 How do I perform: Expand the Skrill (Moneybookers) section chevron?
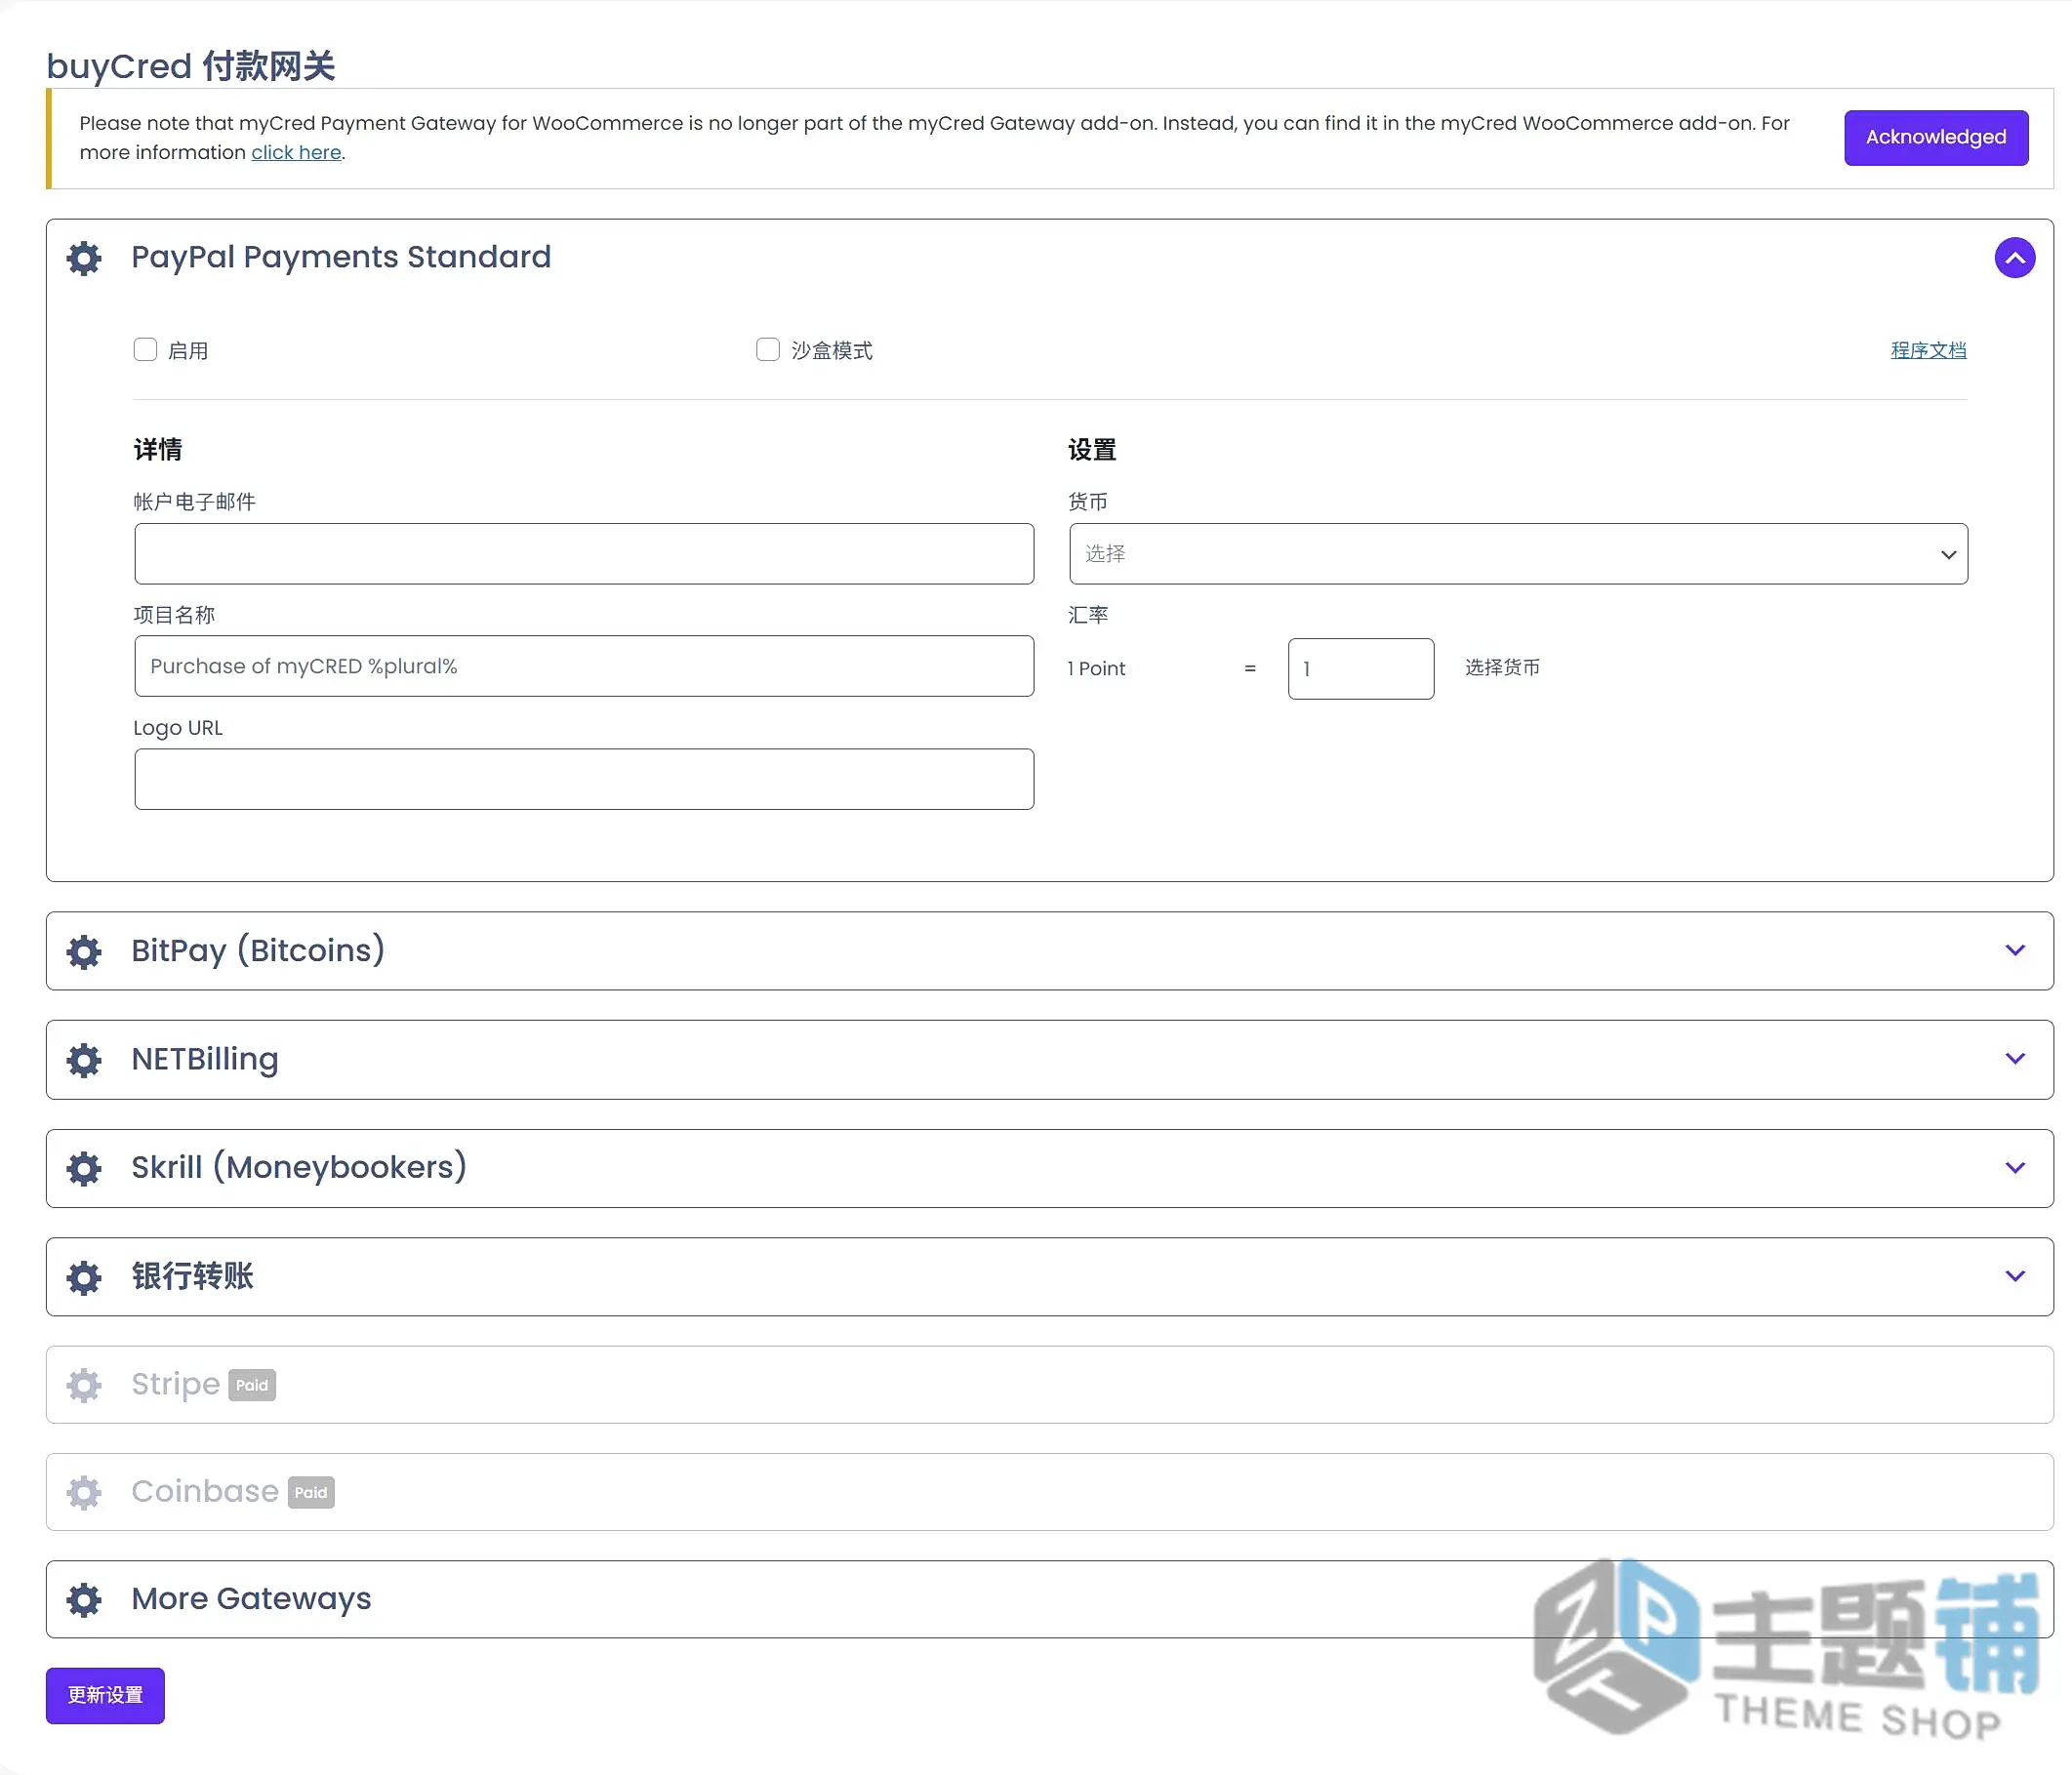[x=2015, y=1167]
